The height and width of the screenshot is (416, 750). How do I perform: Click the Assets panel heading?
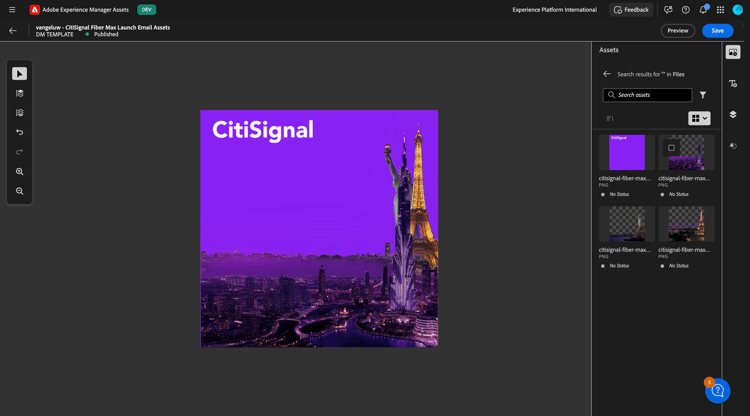click(608, 50)
